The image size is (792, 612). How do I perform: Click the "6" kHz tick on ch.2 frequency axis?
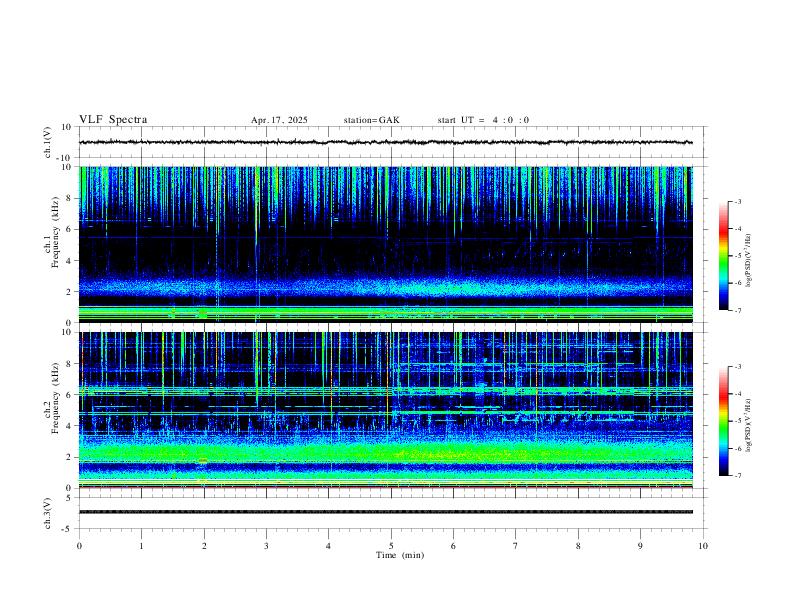69,395
